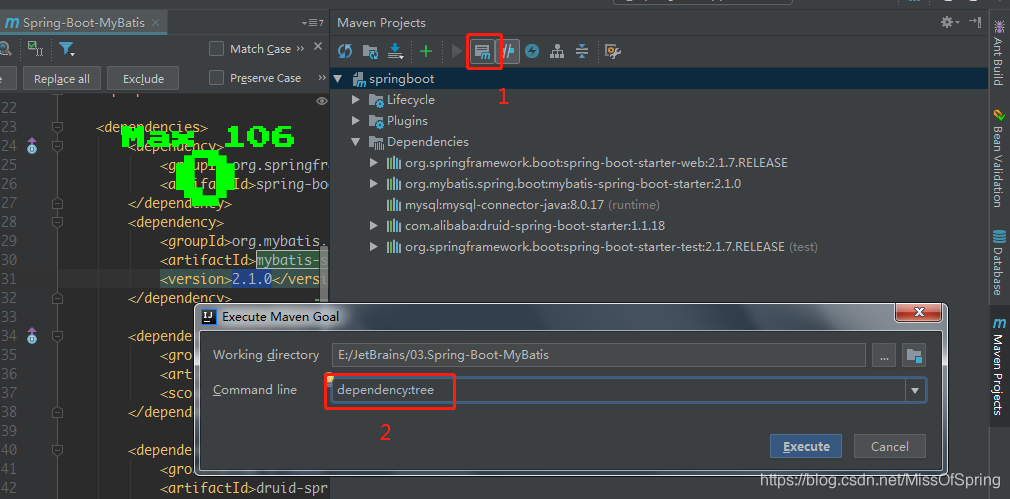This screenshot has width=1010, height=499.
Task: Collapse all nodes in the Maven tree
Action: (582, 52)
